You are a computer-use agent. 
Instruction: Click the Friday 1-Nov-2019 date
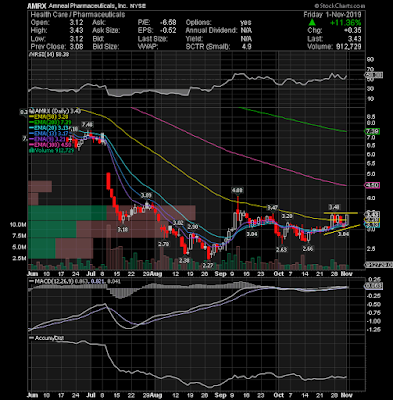coord(332,14)
